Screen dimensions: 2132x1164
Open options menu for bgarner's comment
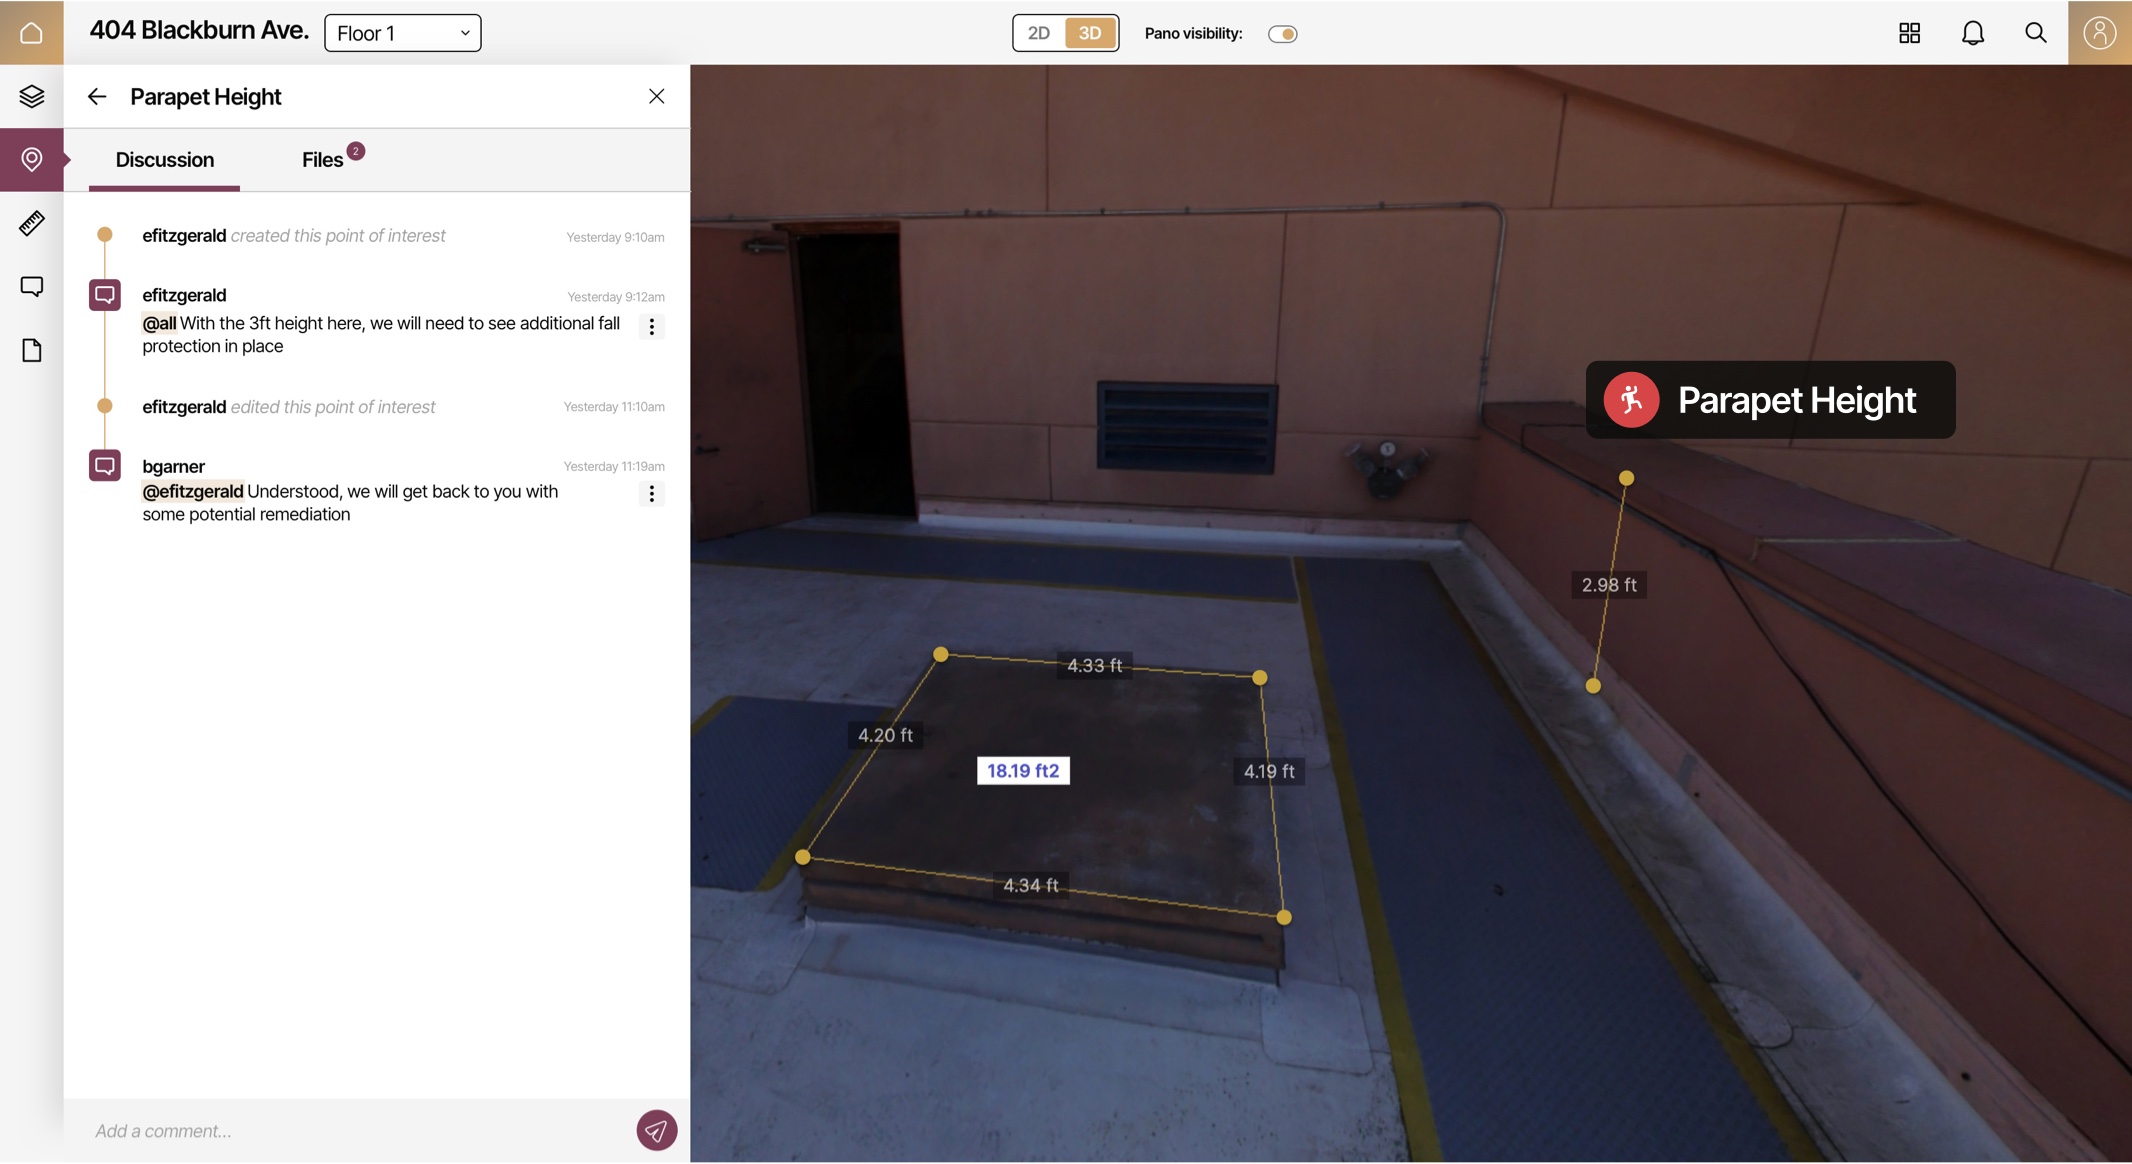[x=651, y=494]
